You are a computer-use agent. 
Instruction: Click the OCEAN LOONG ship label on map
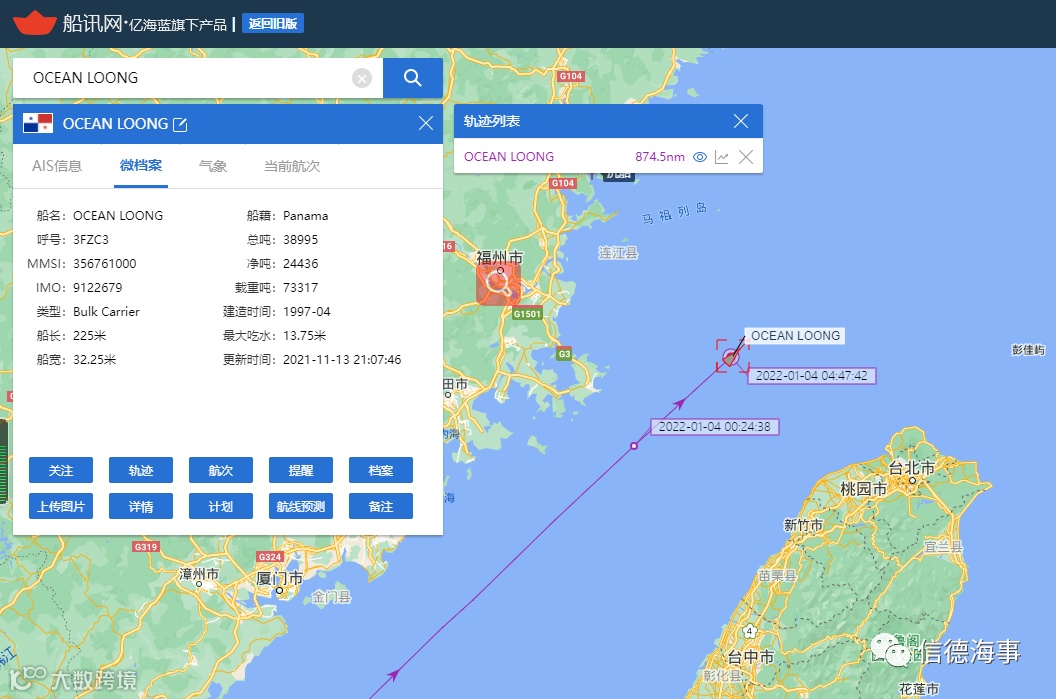click(795, 335)
